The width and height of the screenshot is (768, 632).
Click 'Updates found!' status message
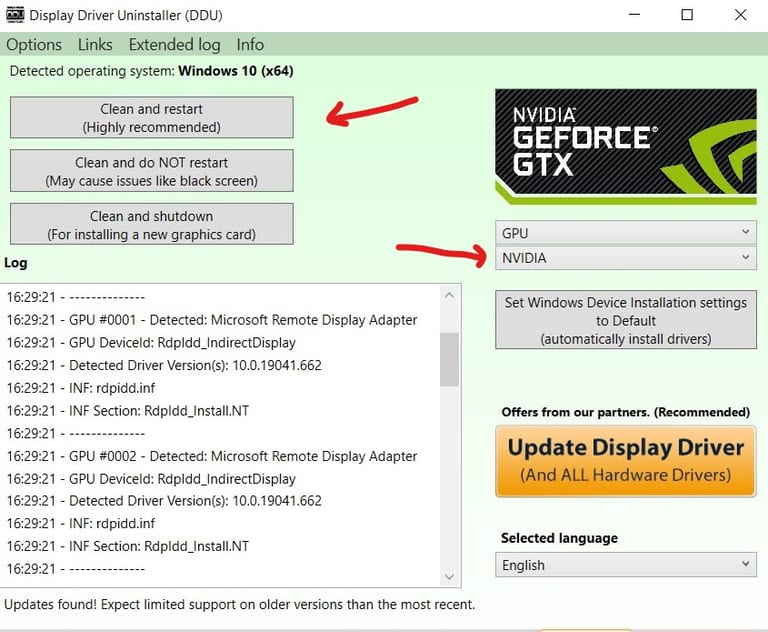coord(240,604)
